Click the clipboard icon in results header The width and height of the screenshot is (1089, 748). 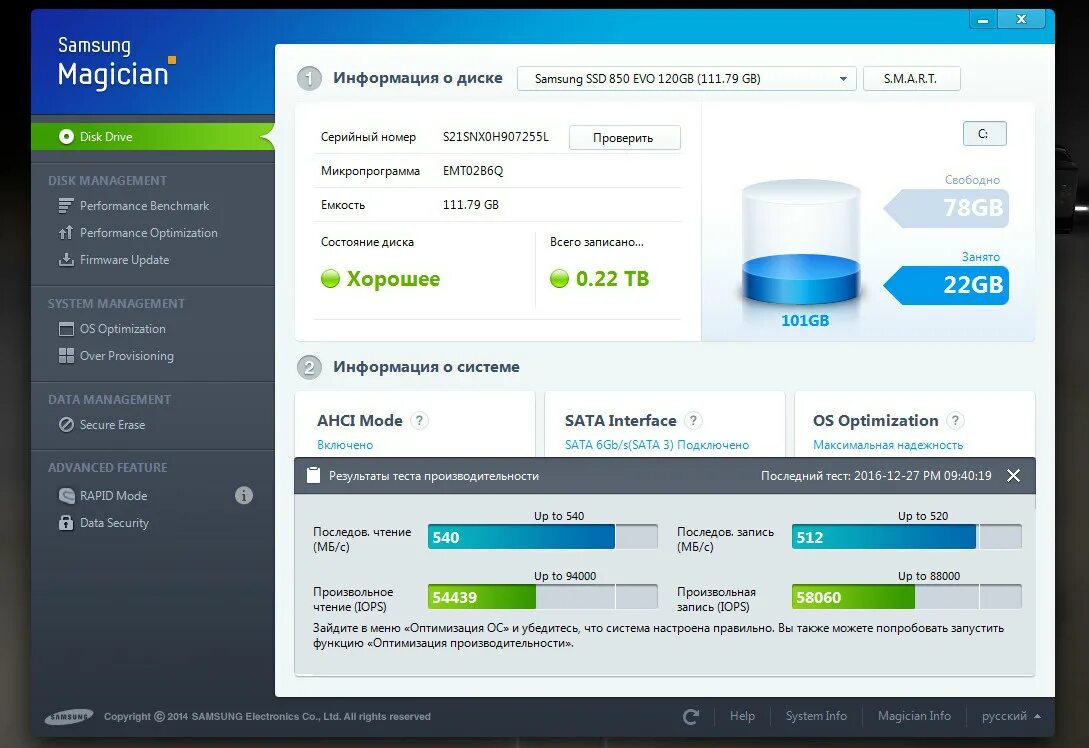click(x=313, y=475)
